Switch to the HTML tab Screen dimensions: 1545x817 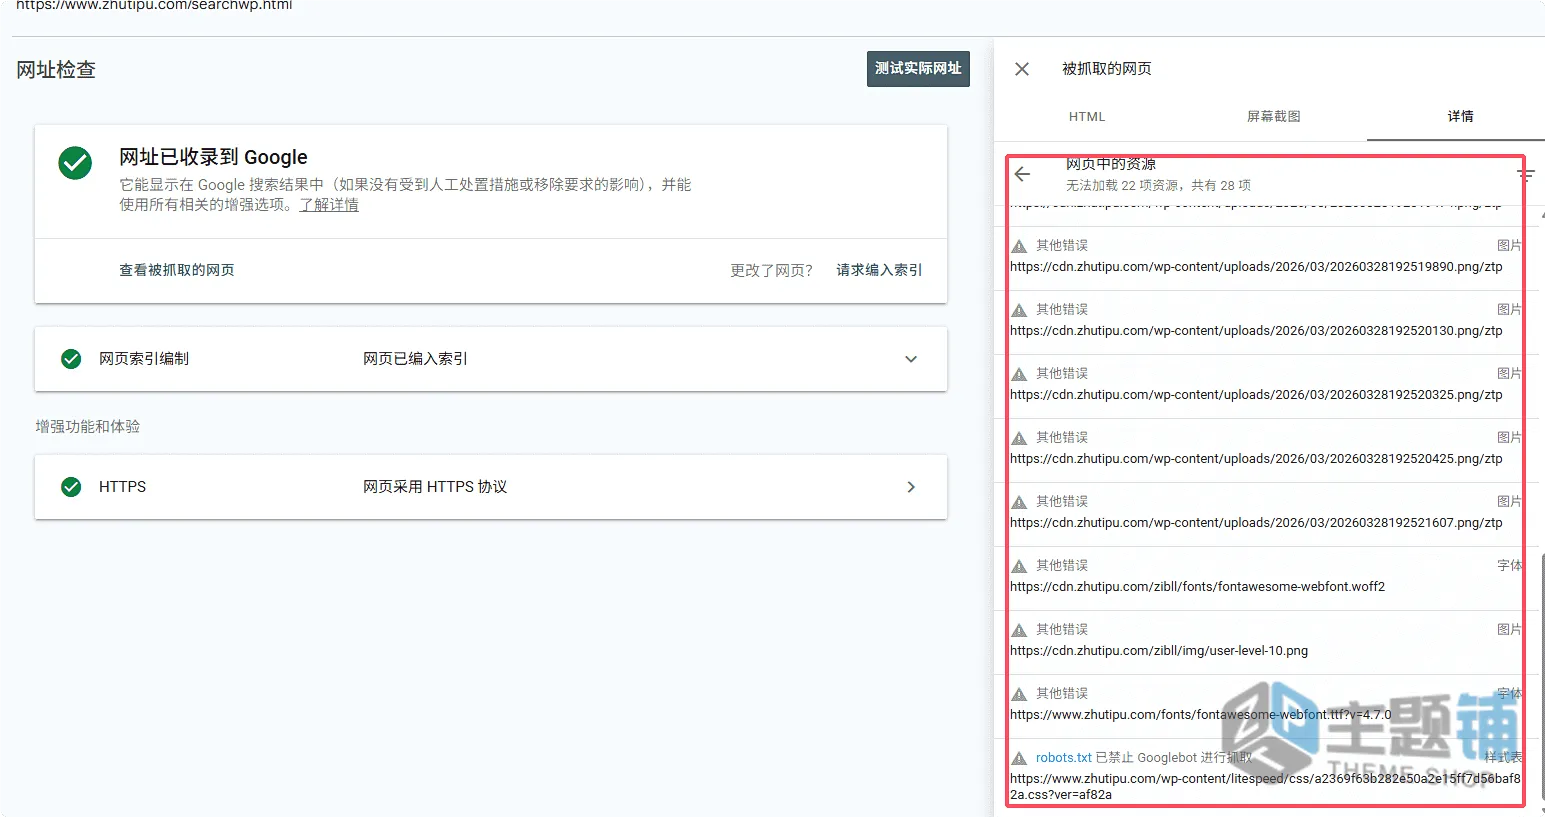coord(1087,117)
